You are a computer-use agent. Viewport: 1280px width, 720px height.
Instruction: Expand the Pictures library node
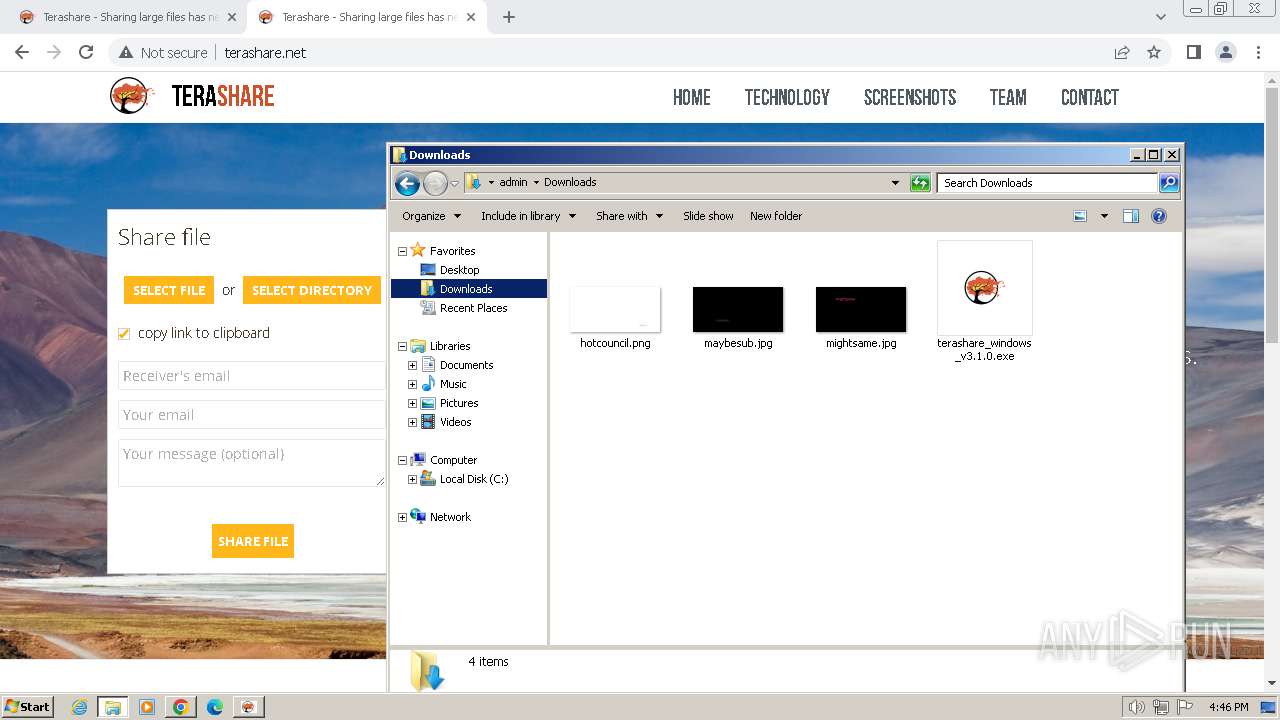click(x=412, y=403)
